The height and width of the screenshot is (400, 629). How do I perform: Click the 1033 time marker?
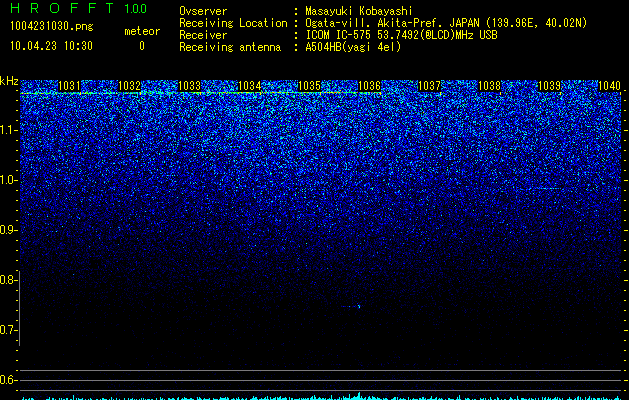(189, 85)
